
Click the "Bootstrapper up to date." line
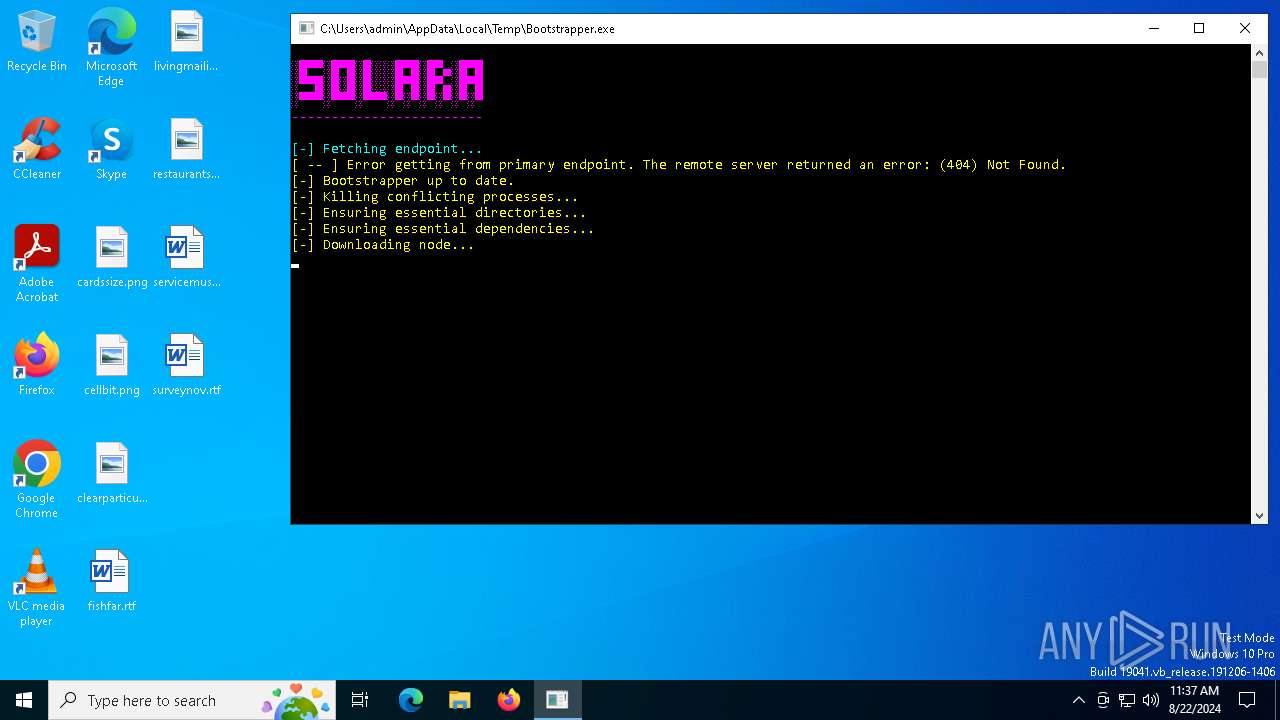[x=403, y=181]
